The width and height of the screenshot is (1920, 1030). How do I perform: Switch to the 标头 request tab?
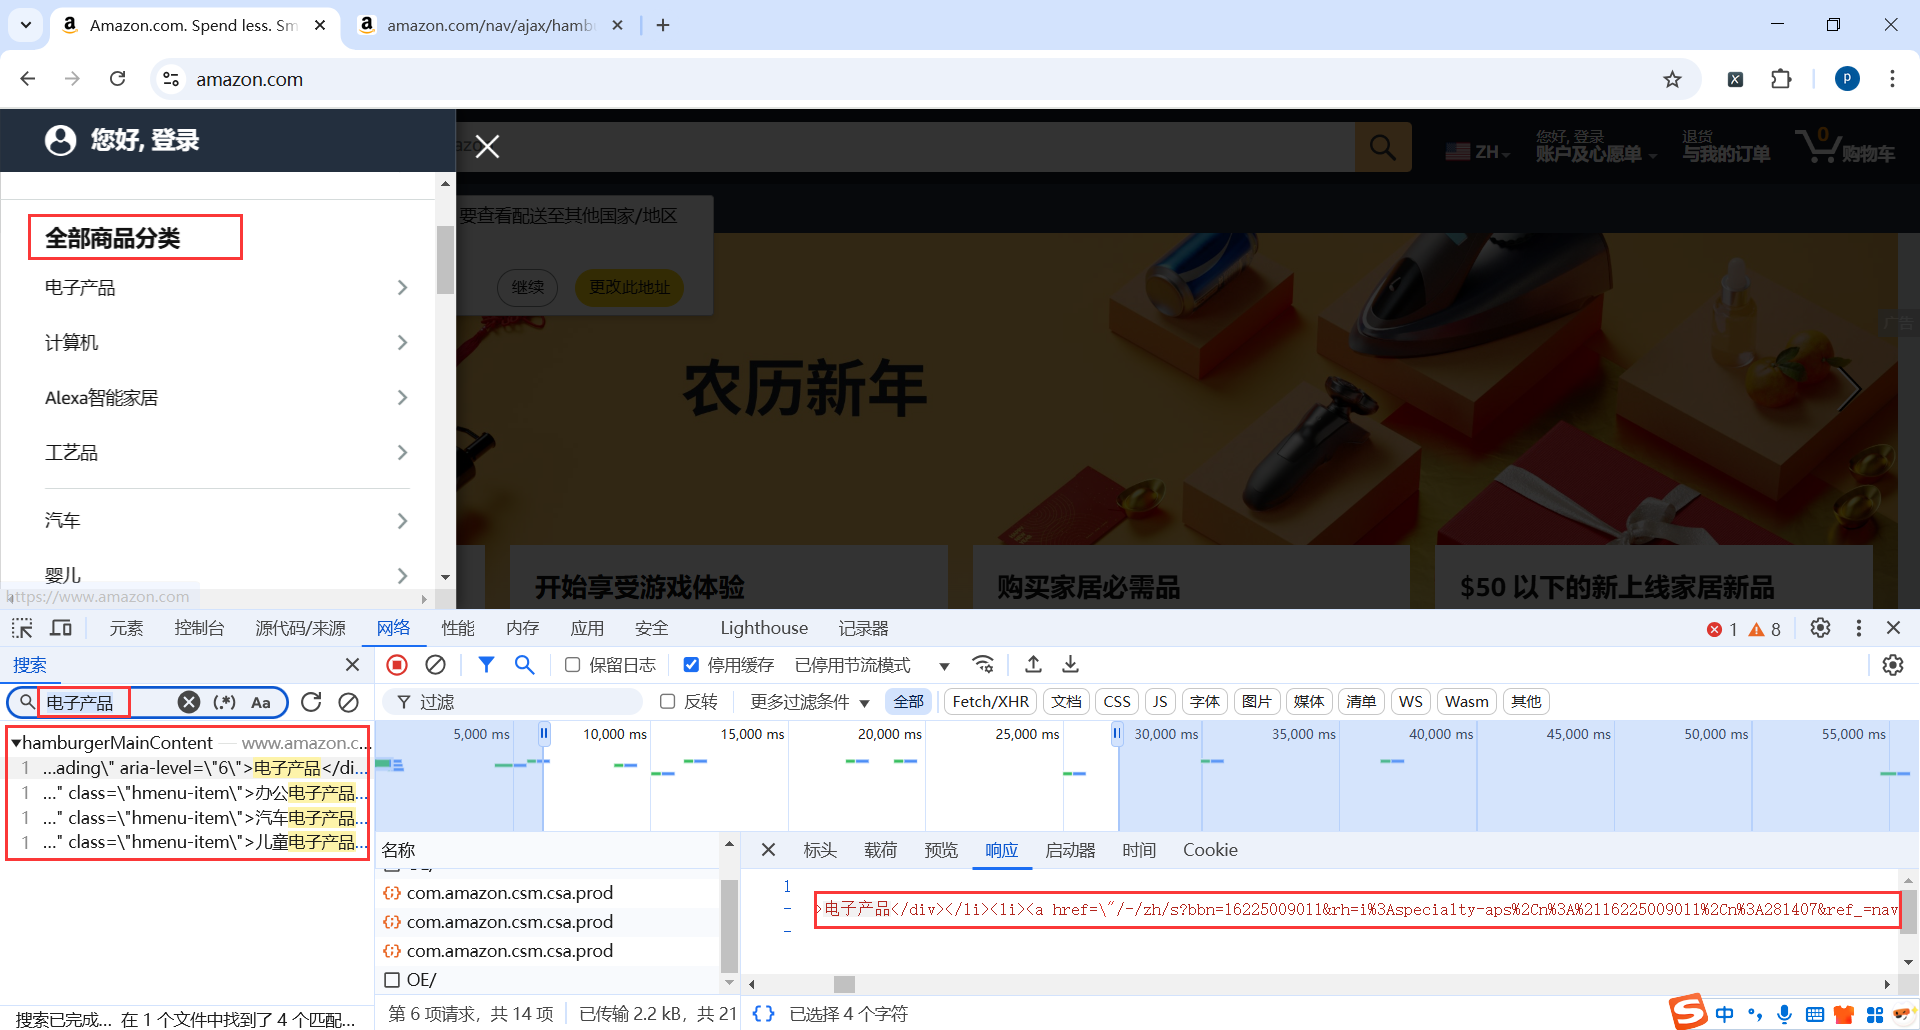click(x=820, y=850)
